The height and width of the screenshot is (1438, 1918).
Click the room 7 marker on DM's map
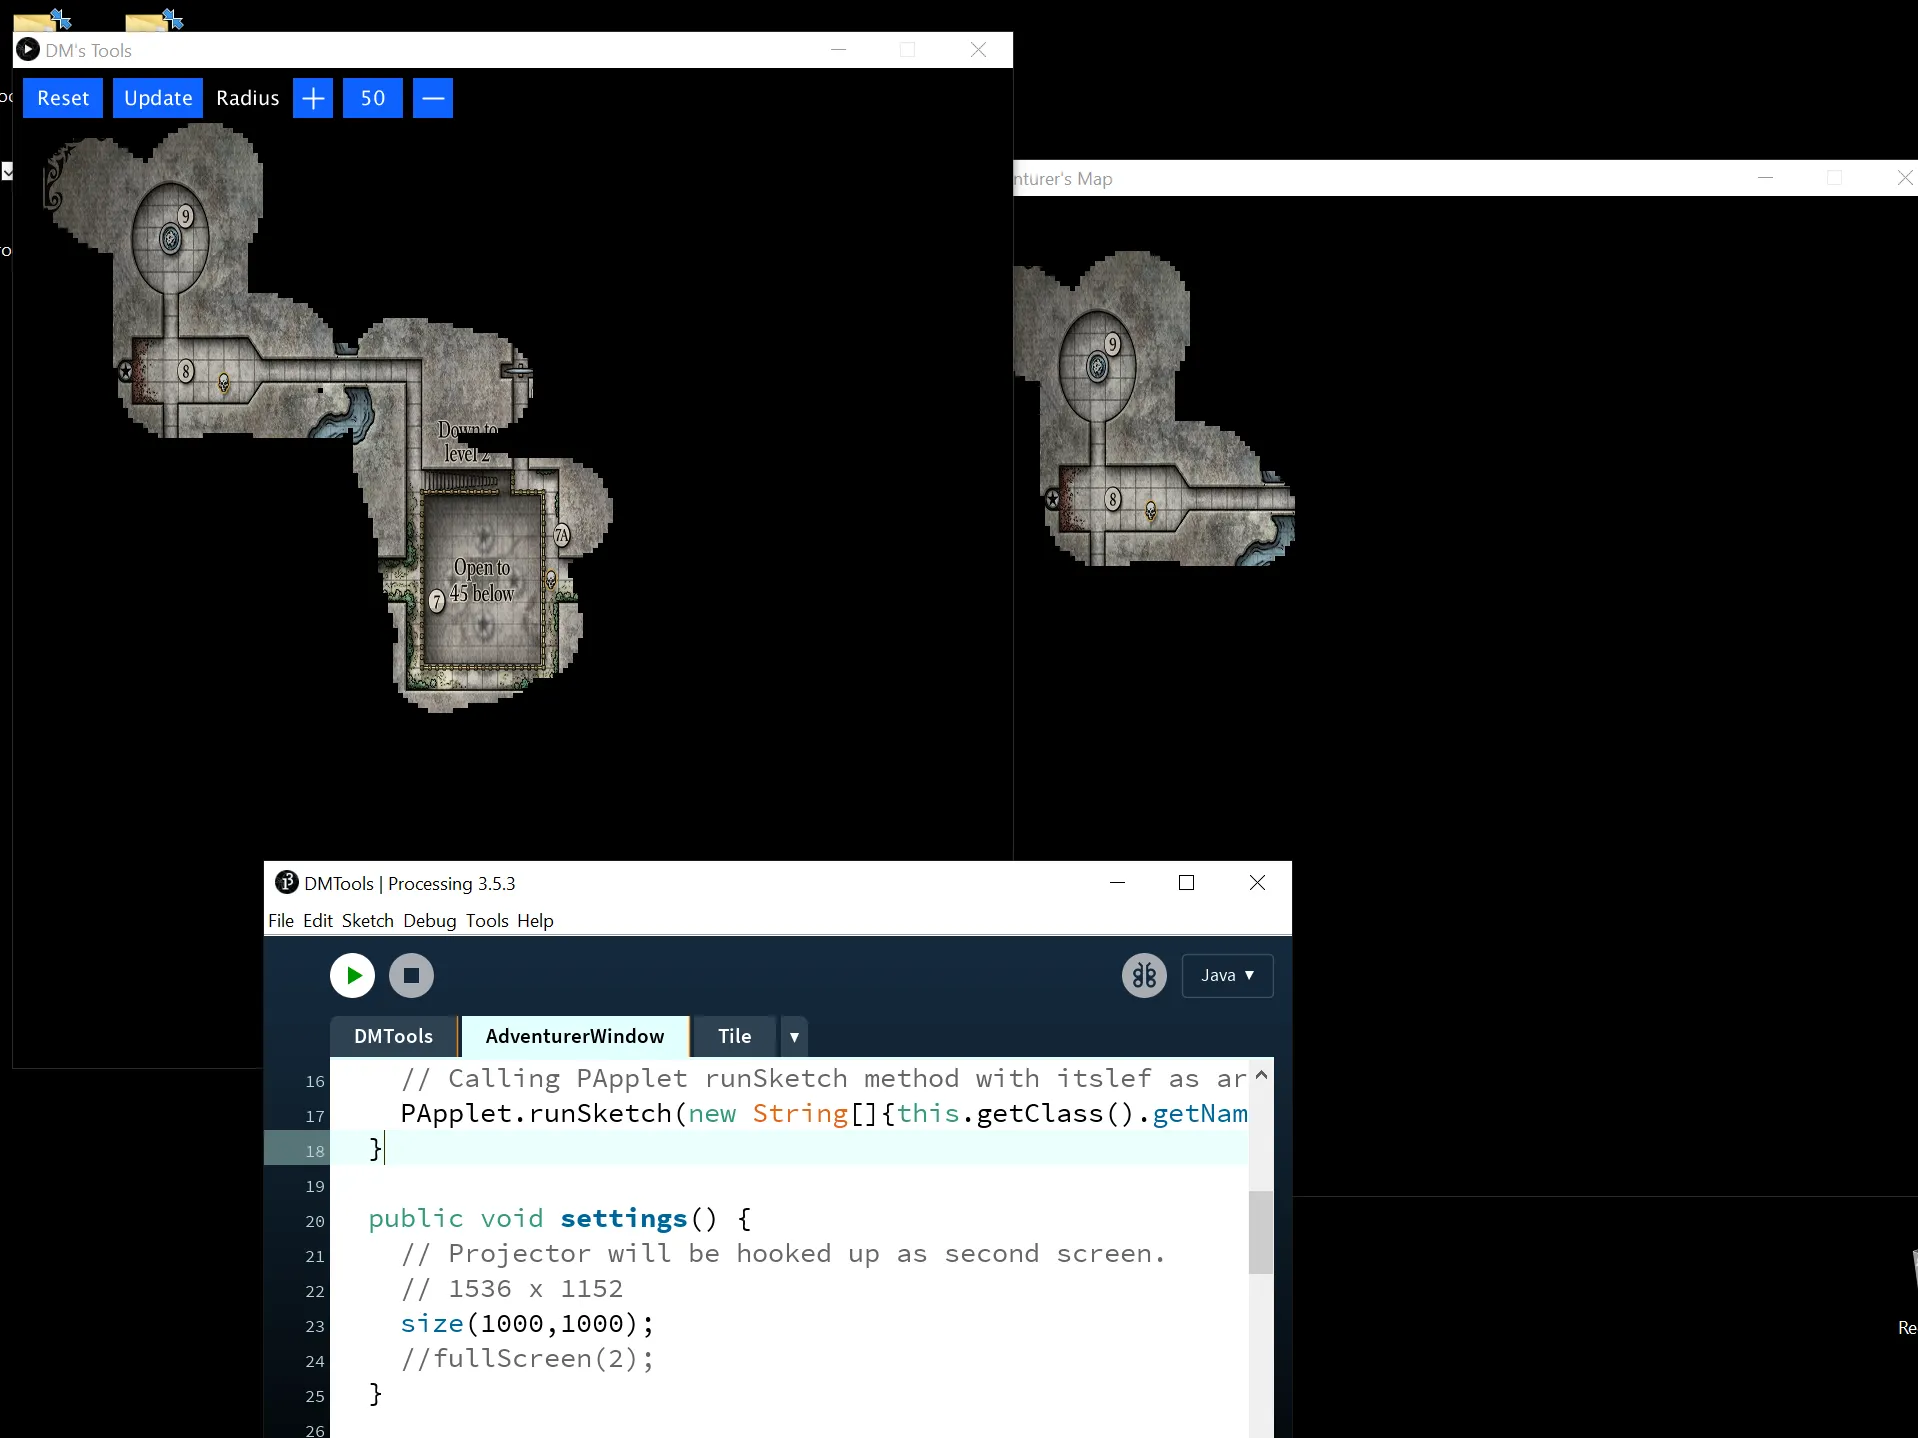(437, 601)
